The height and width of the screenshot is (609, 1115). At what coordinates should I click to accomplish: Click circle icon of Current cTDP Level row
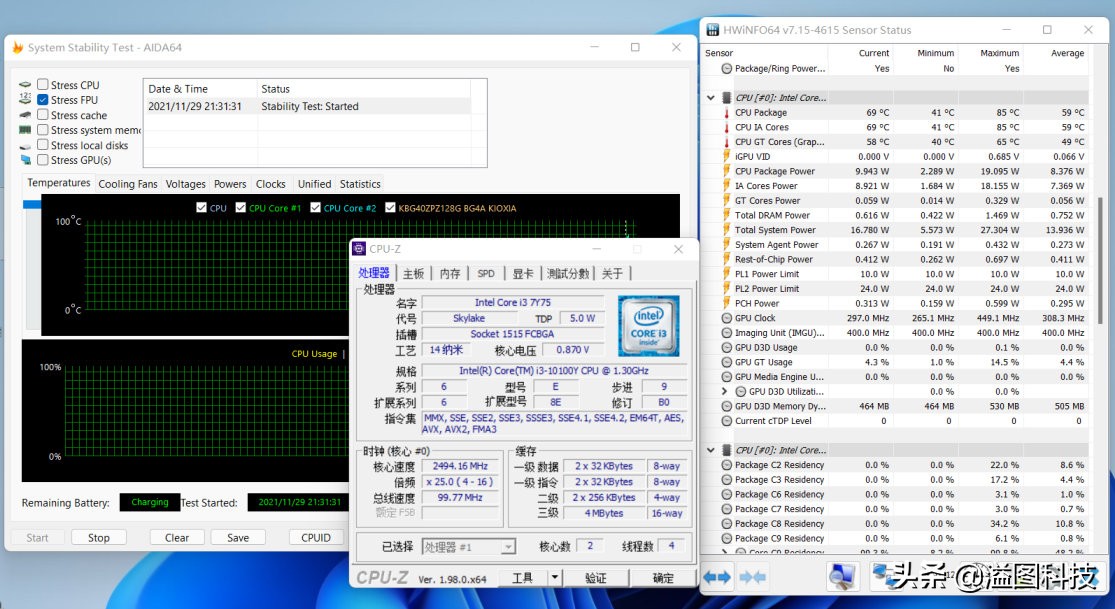727,420
